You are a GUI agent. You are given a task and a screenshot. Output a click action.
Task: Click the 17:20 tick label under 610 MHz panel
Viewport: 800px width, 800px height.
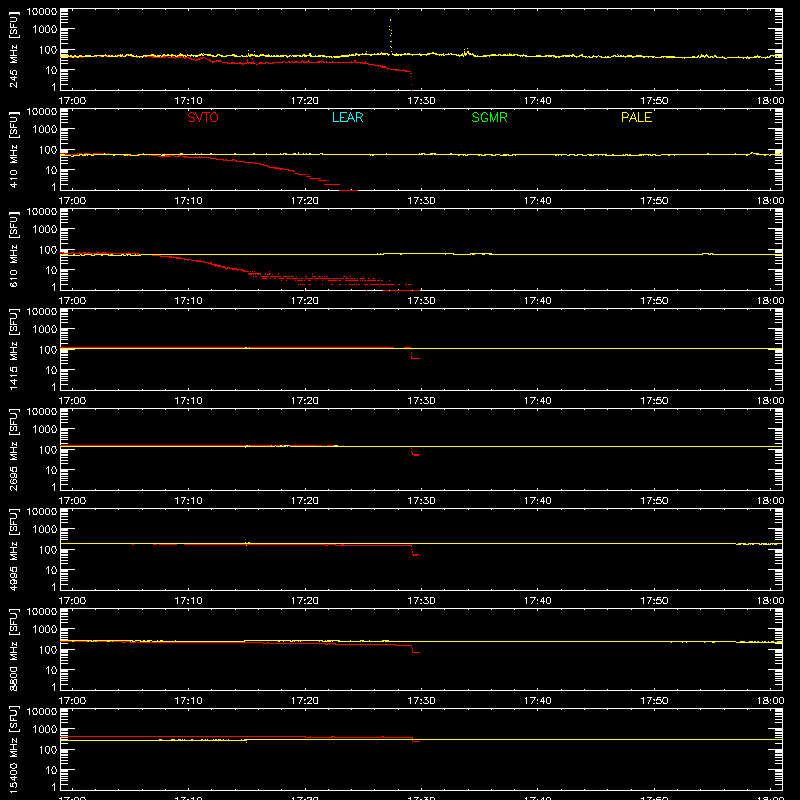tap(305, 301)
